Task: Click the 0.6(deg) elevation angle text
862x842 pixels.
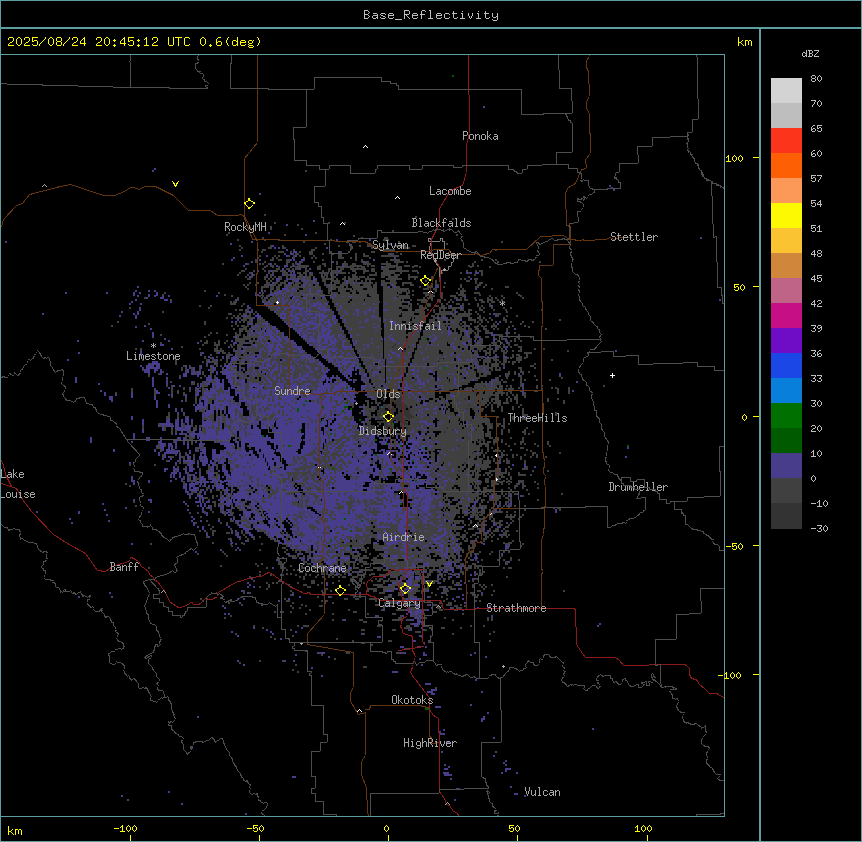Action: tap(230, 42)
